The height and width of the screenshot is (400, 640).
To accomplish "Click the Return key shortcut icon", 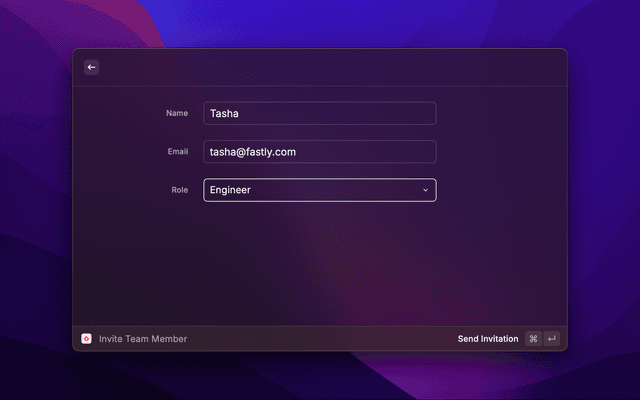I will point(551,339).
